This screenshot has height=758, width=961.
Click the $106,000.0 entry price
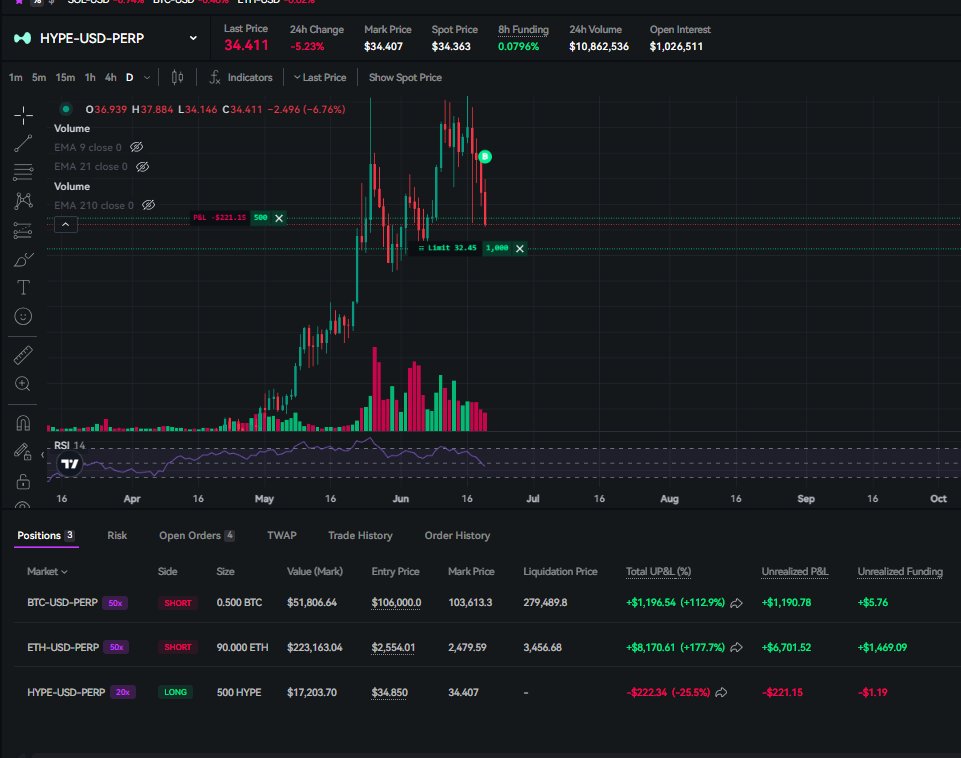click(396, 603)
